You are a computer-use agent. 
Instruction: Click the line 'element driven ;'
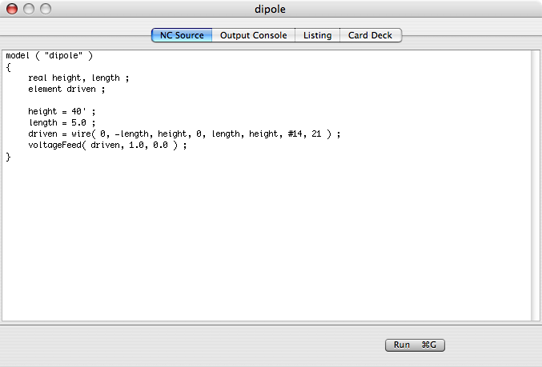[x=66, y=89]
